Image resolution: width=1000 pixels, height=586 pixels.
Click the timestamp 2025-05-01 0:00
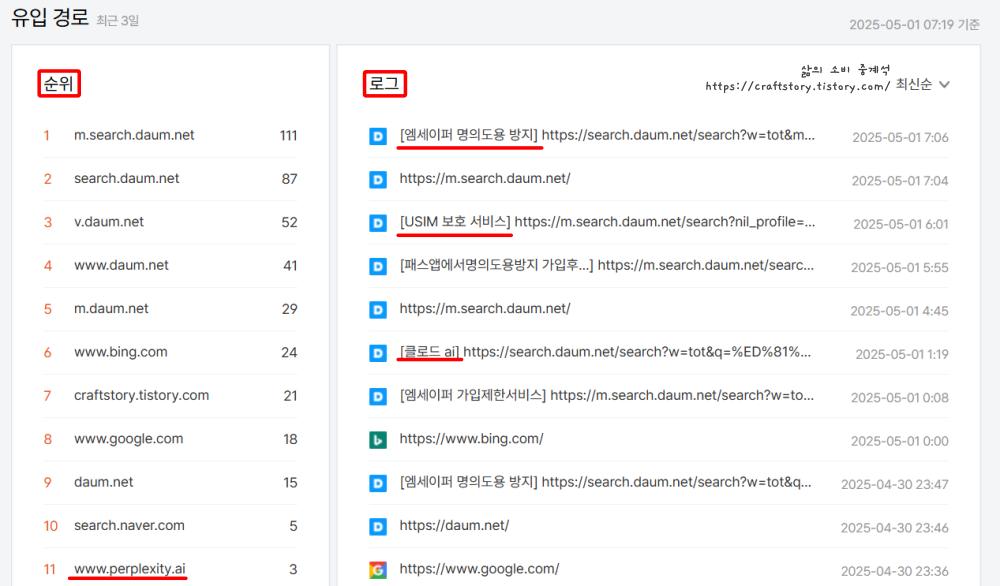tap(900, 441)
